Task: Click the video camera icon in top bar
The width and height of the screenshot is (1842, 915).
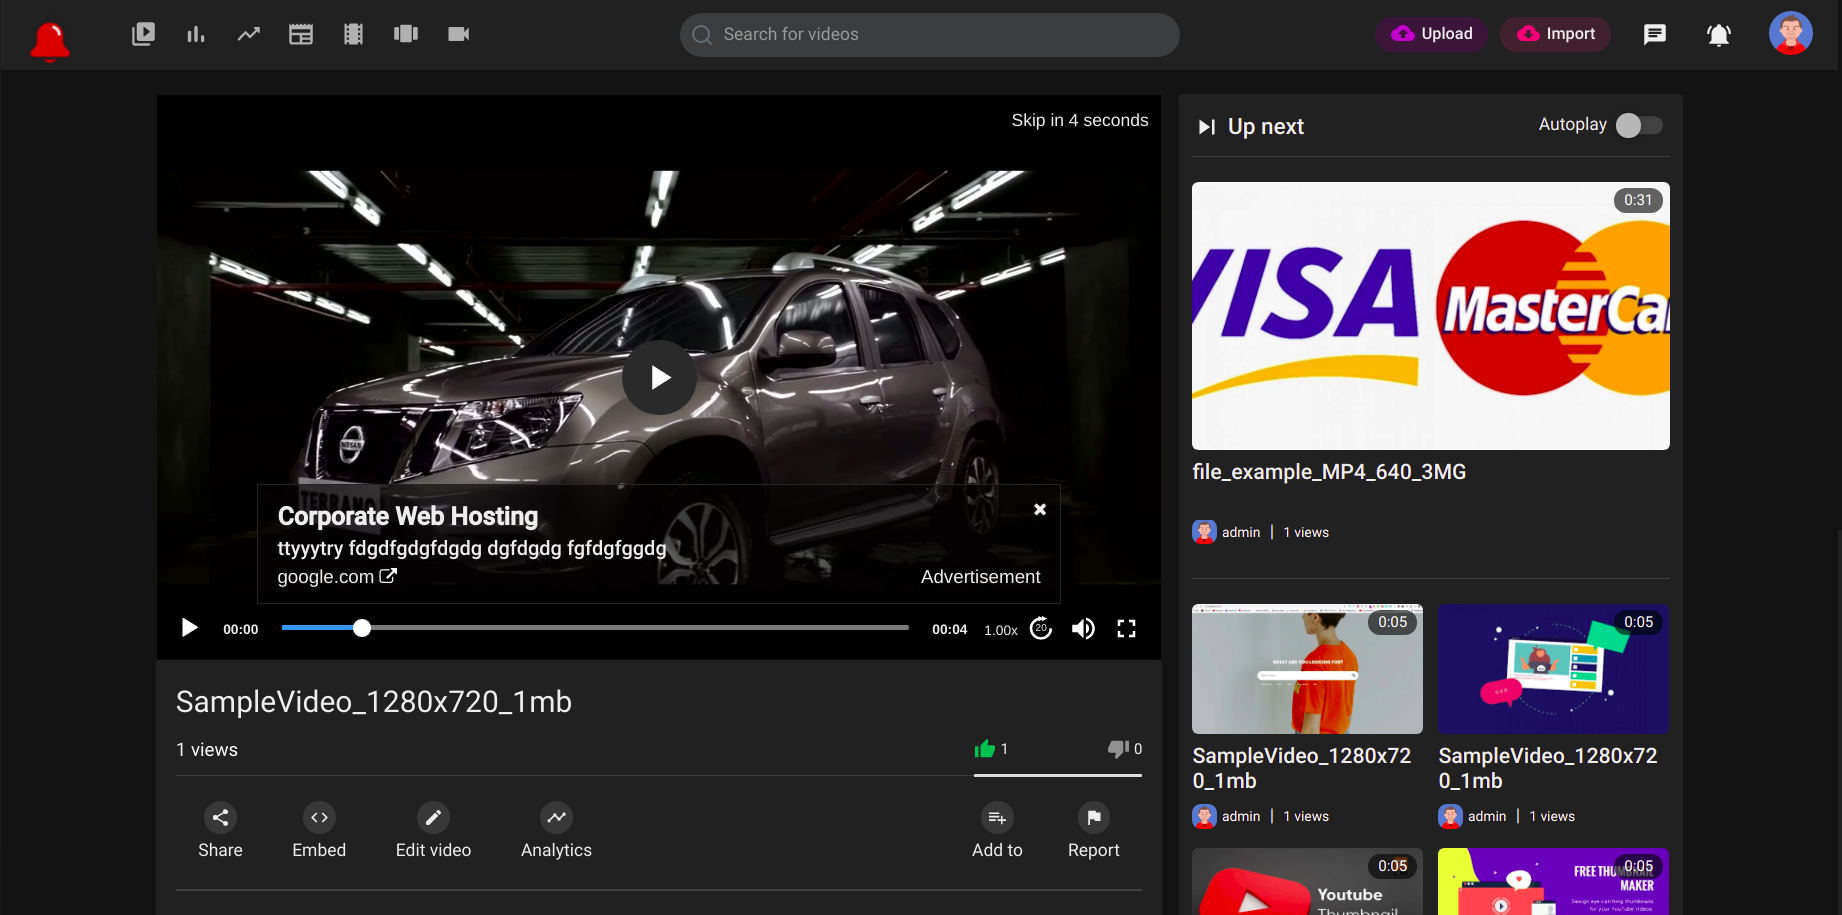Action: pyautogui.click(x=459, y=34)
